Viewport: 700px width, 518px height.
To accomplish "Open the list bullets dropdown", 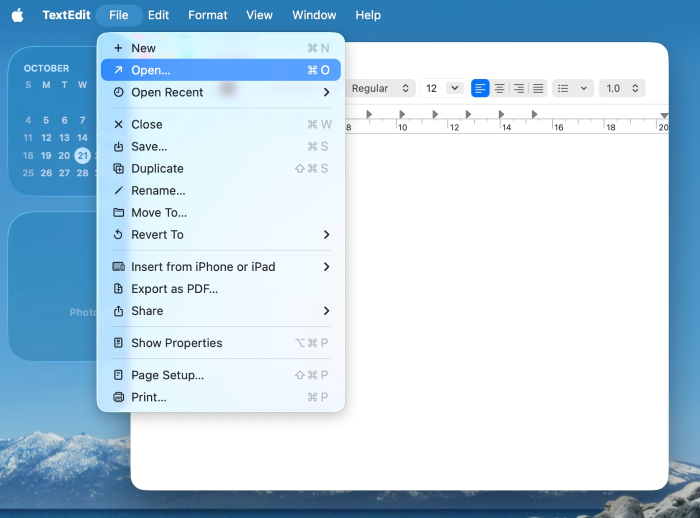I will 572,88.
